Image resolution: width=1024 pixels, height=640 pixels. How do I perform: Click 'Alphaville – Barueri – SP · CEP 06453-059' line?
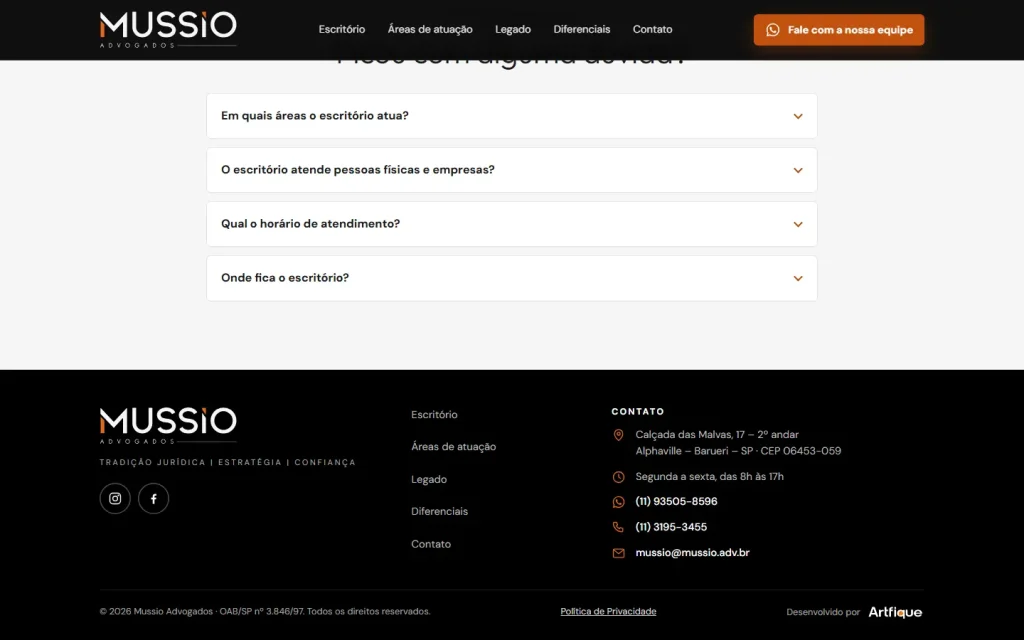[x=738, y=451]
